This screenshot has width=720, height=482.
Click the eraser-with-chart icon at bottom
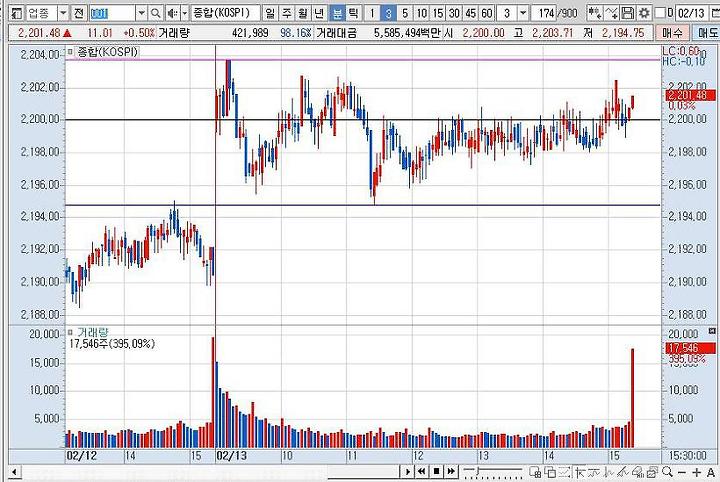[x=637, y=471]
